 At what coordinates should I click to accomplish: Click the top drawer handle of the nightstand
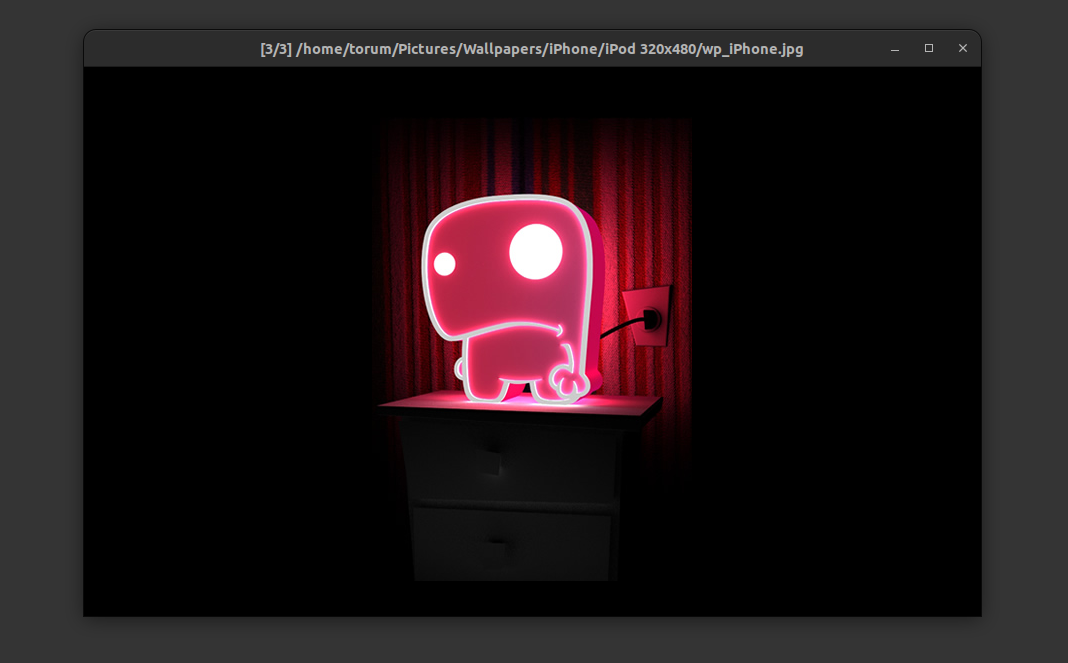tap(490, 459)
